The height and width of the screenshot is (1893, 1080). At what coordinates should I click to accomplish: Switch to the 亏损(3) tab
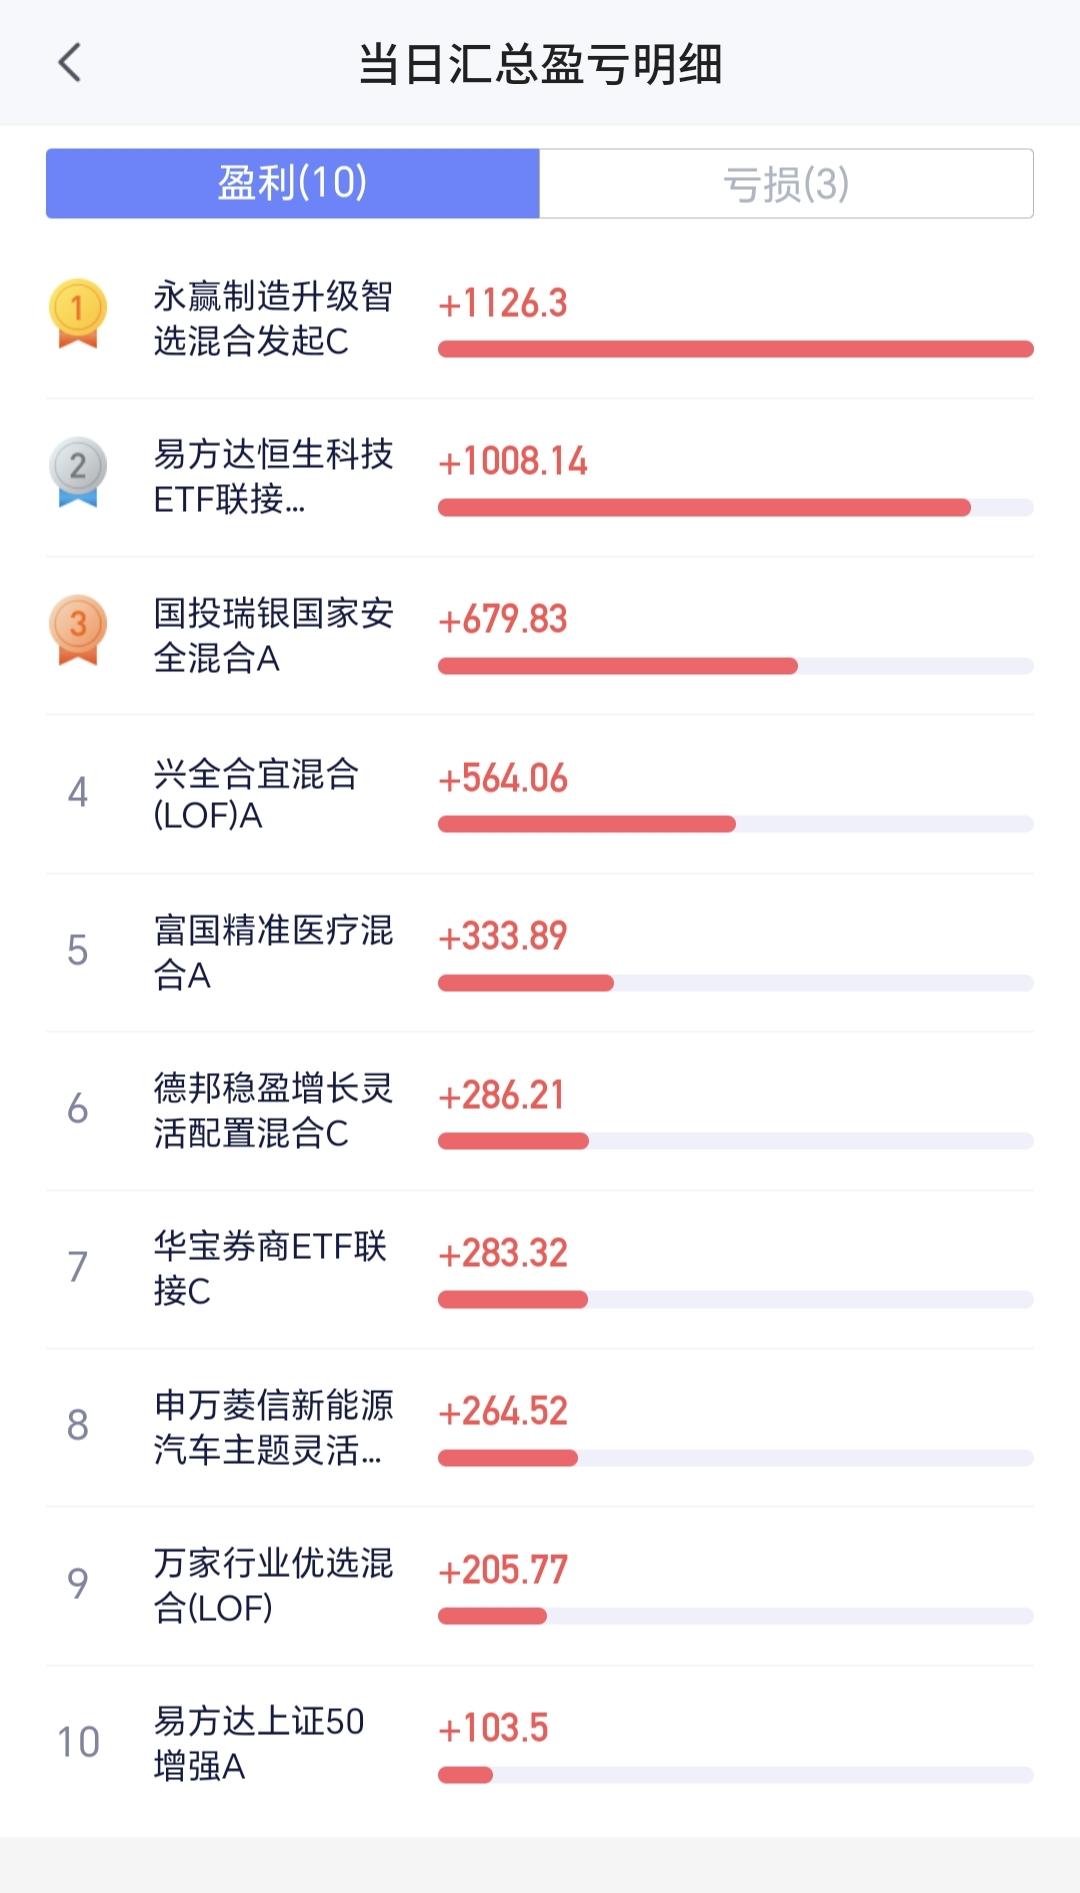(x=786, y=183)
